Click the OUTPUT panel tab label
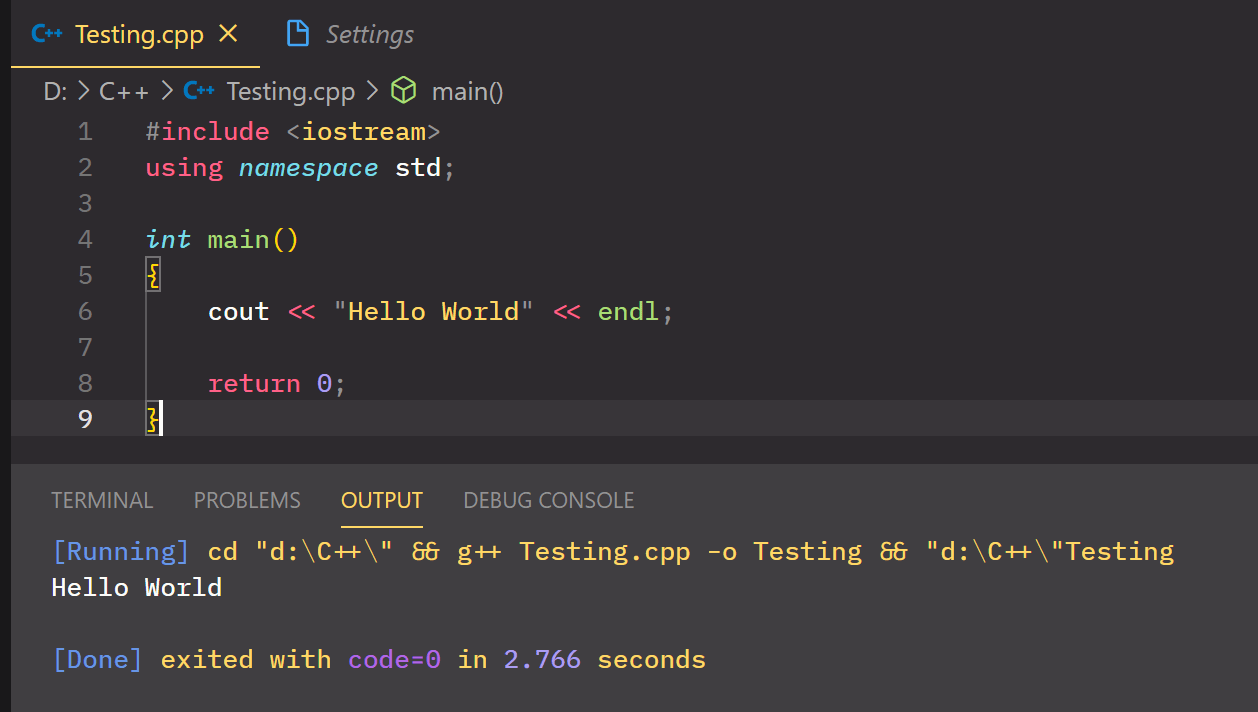 (381, 500)
